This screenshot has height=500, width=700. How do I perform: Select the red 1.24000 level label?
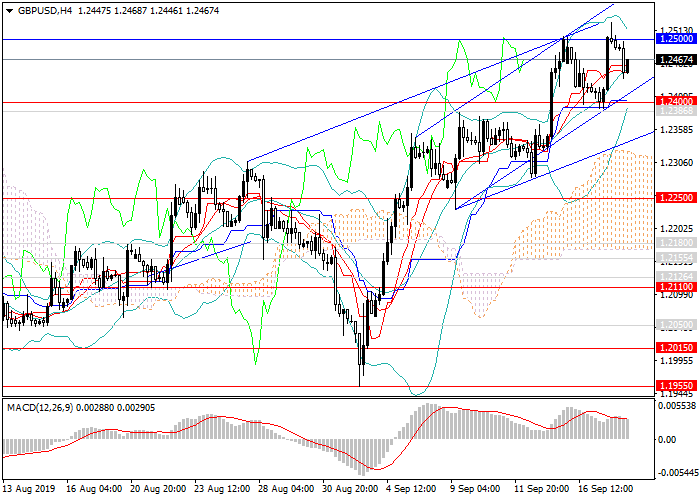click(x=676, y=102)
